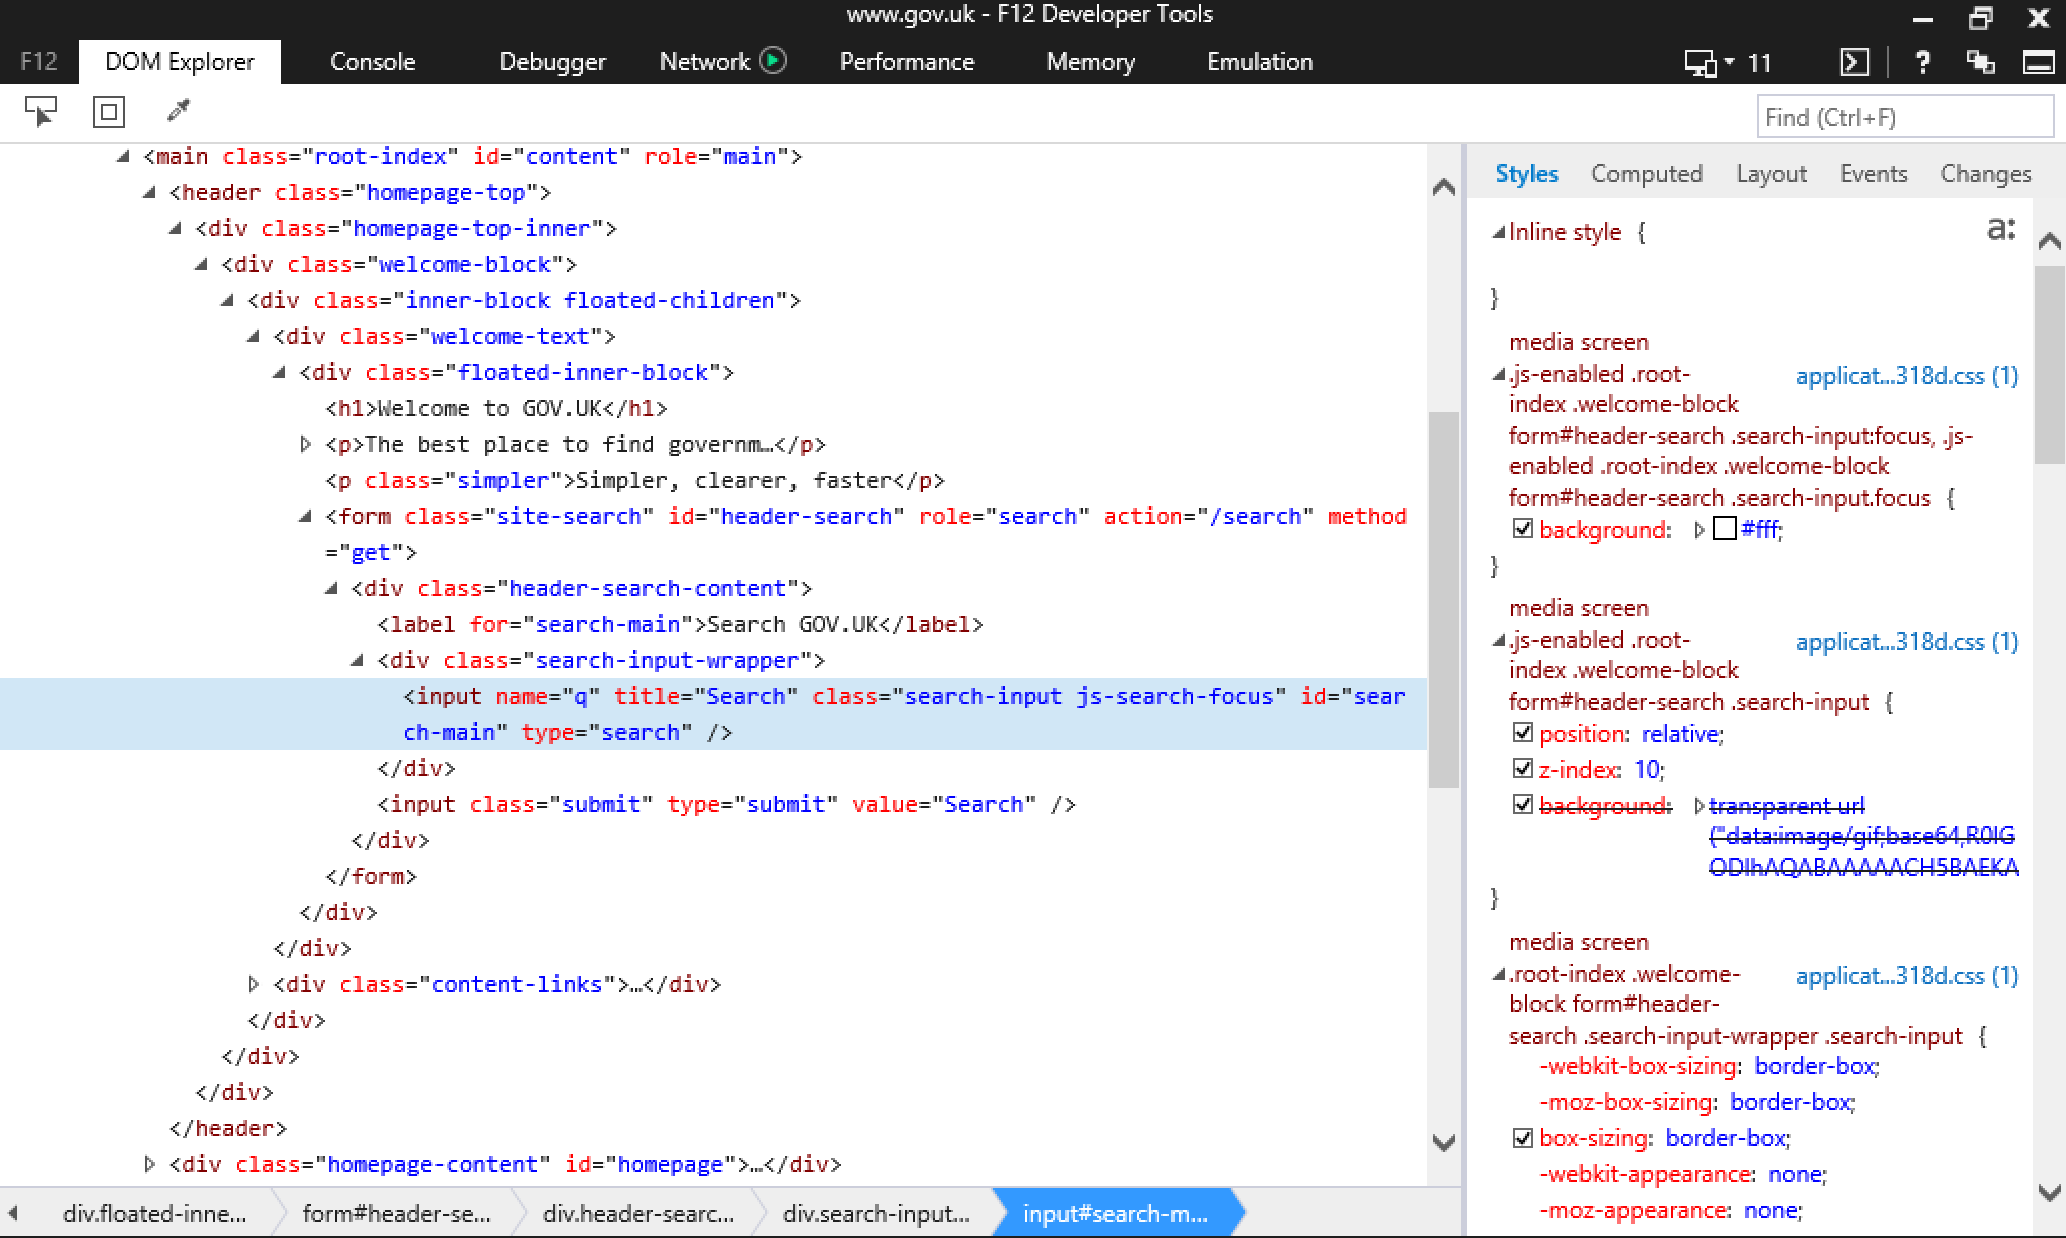
Task: Switch to the Memory tab
Action: pos(1090,62)
